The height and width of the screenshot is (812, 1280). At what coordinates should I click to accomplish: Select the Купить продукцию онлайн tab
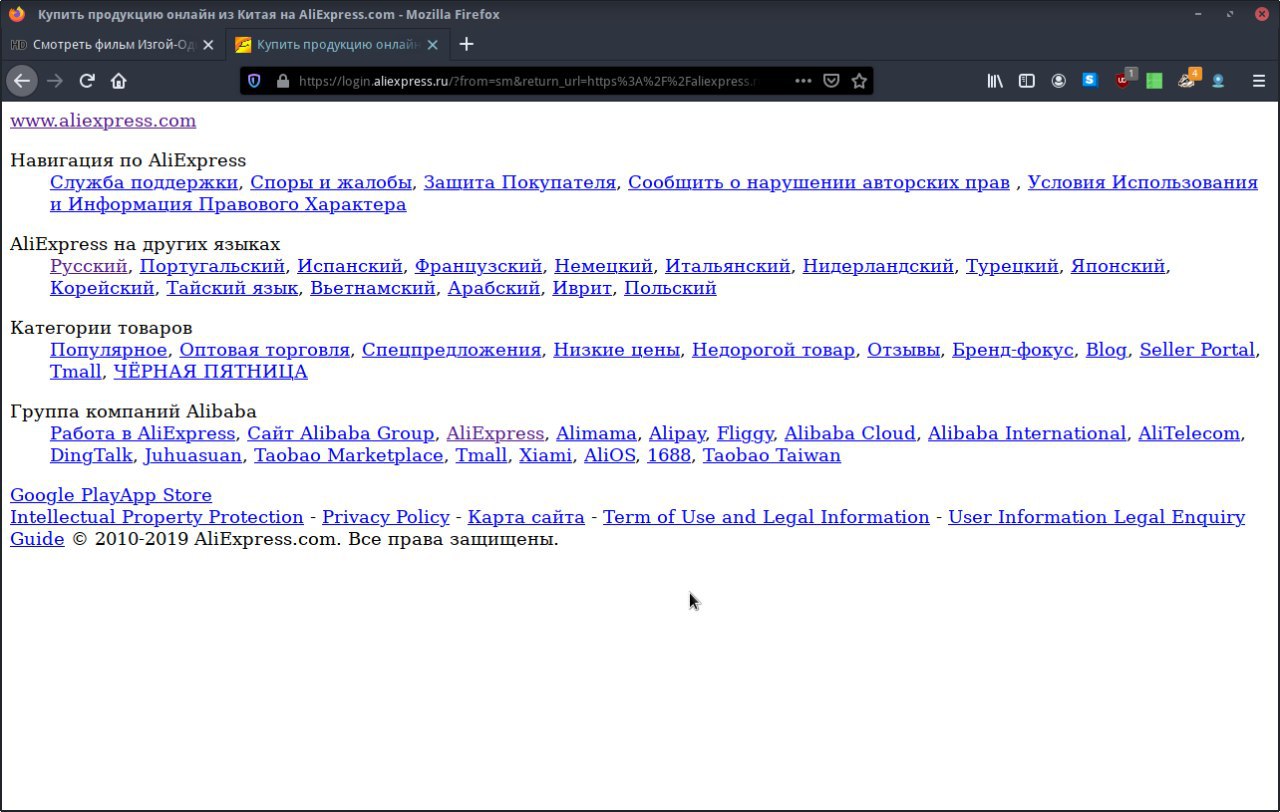coord(337,45)
